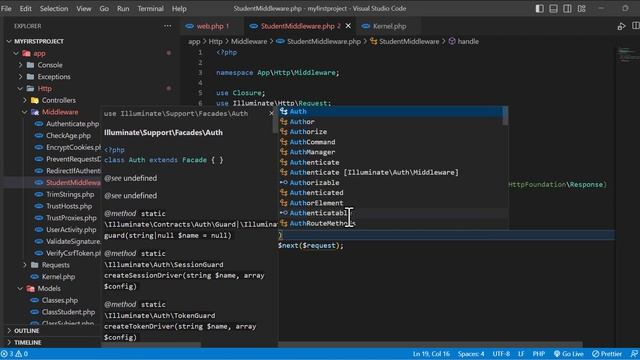Toggle panel layout icon in title bar

coord(553,9)
